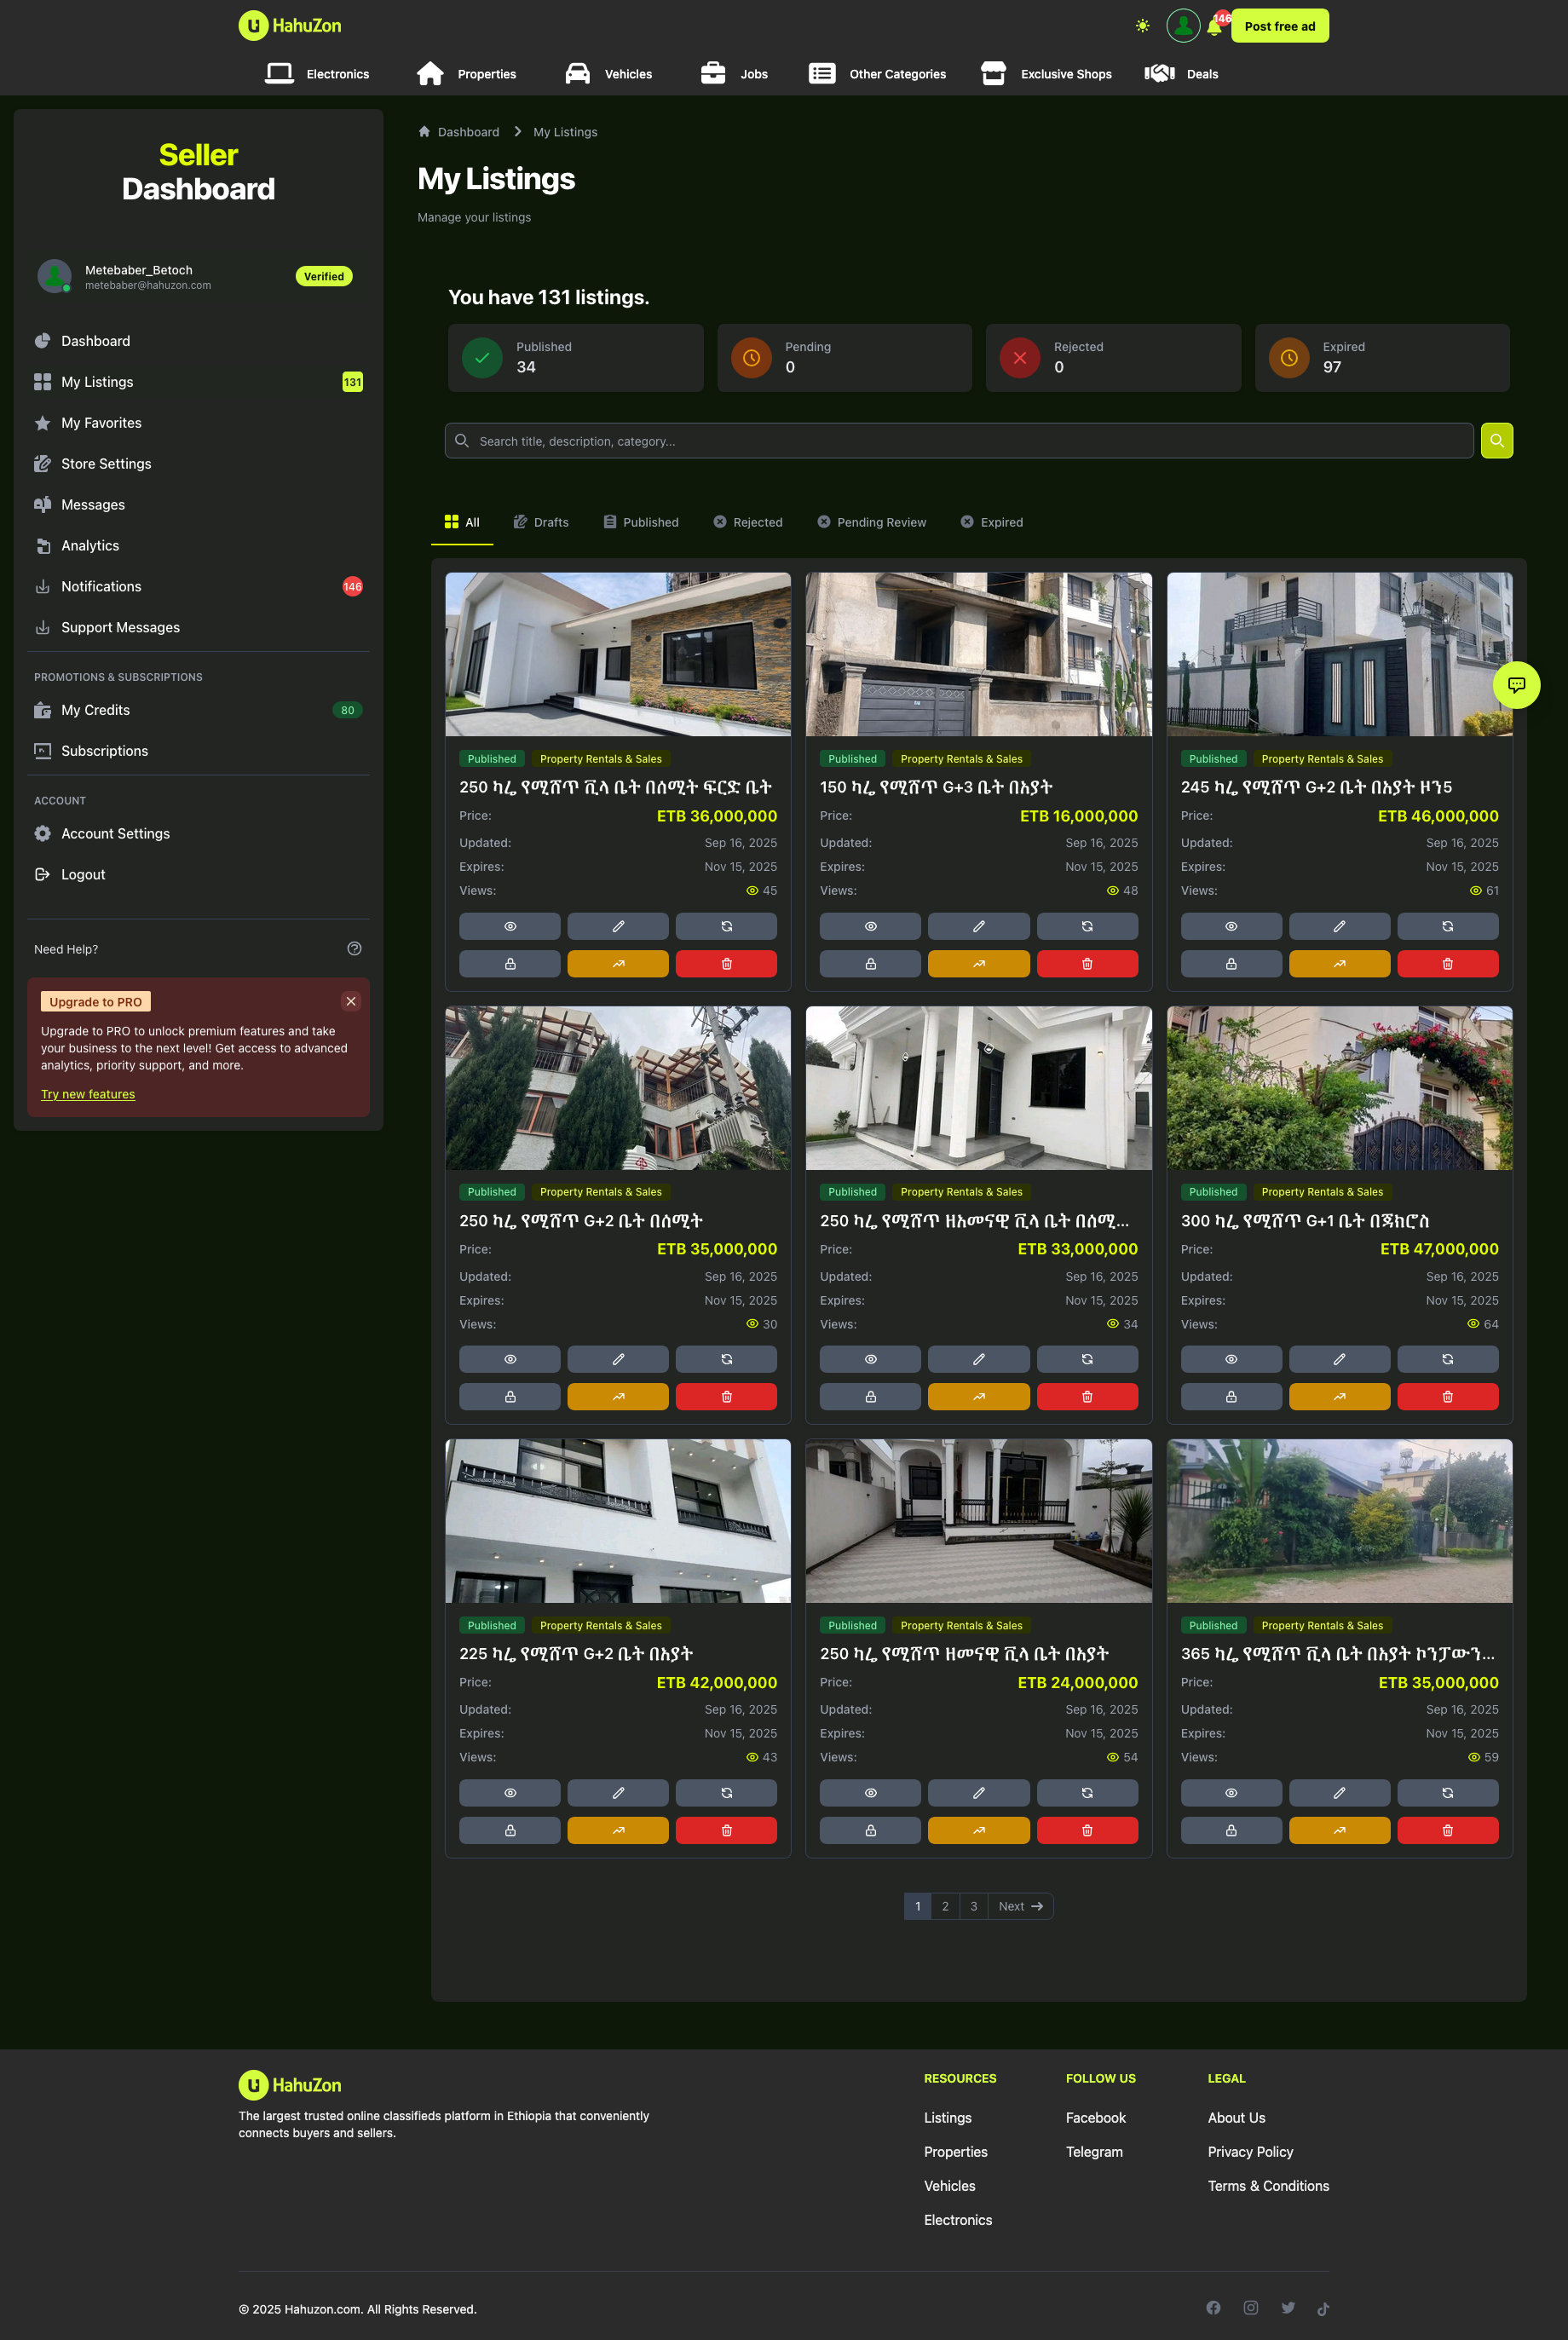1568x2340 pixels.
Task: Toggle the light/dark theme sun icon
Action: tap(1142, 26)
